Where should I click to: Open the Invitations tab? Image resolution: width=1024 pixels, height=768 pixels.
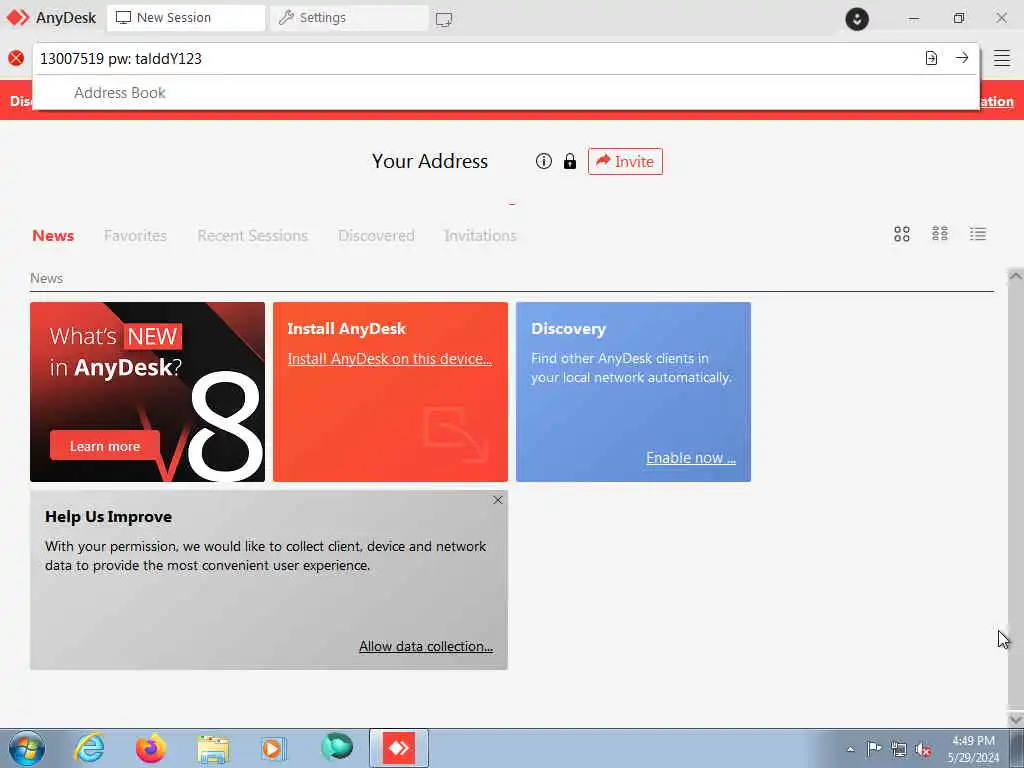(x=480, y=236)
